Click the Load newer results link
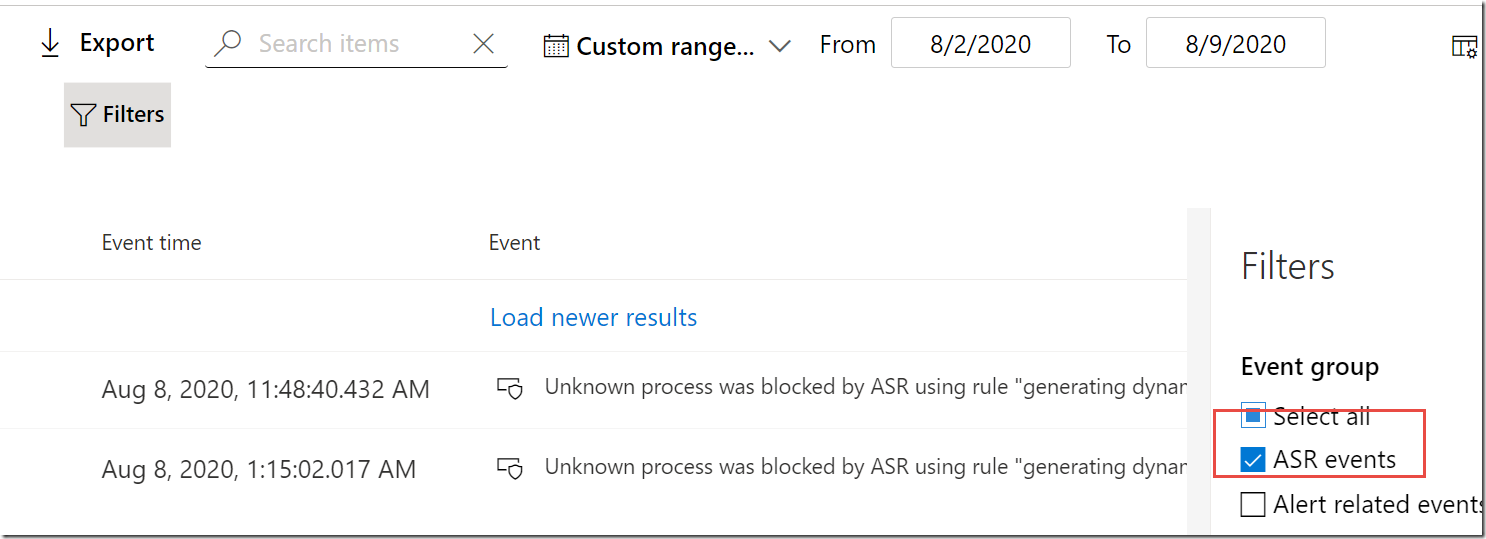 coord(593,318)
